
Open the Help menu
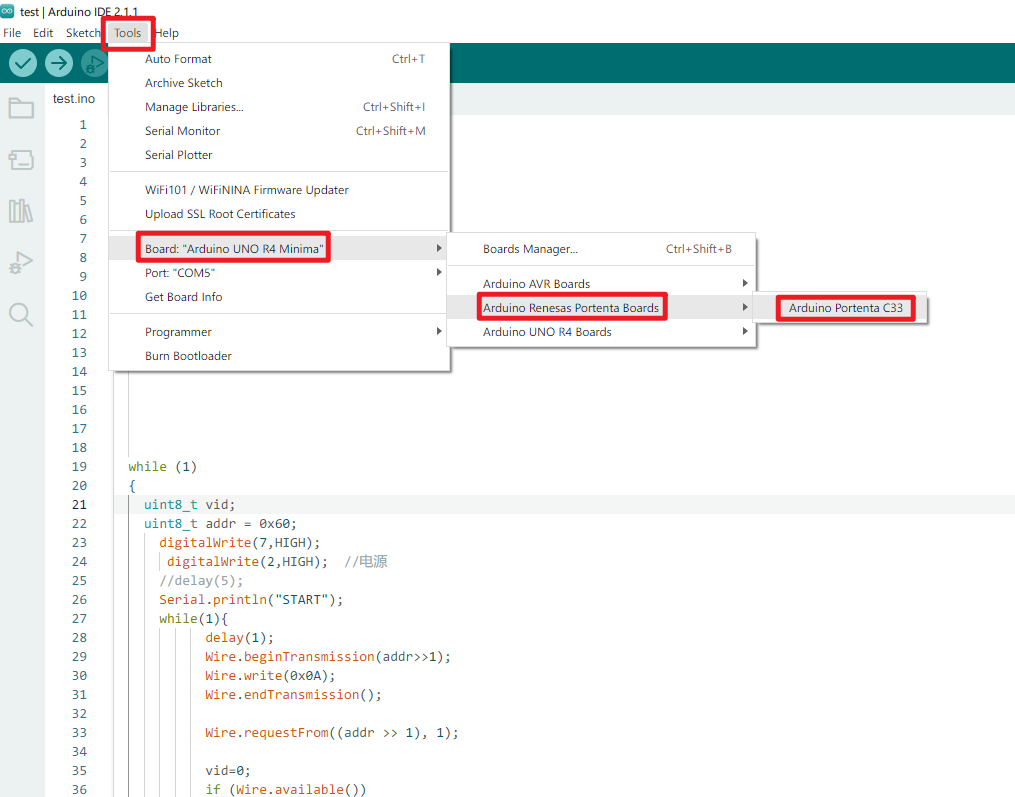[166, 33]
